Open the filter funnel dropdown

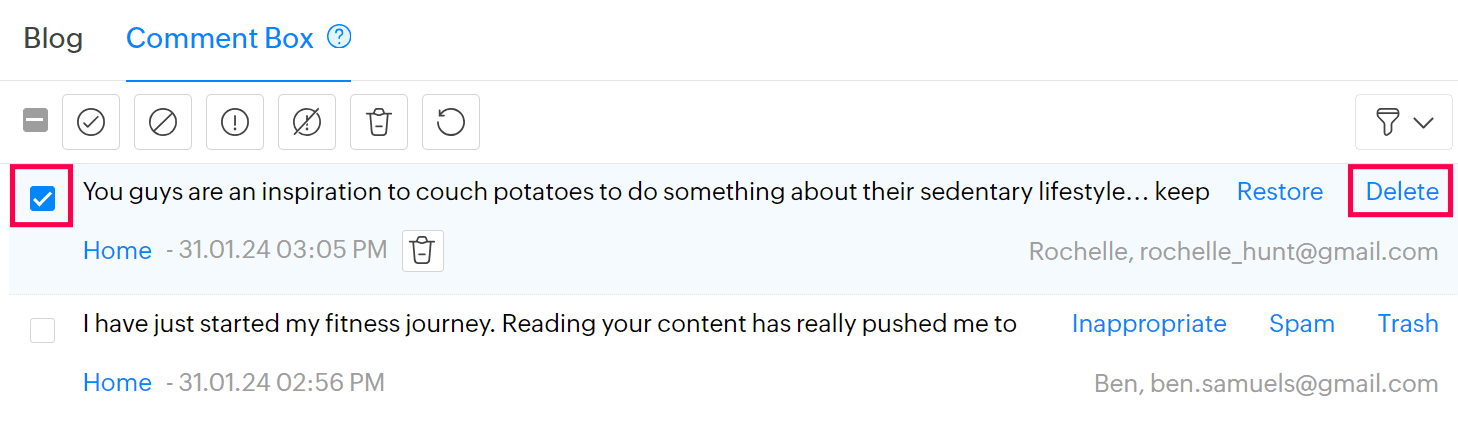point(1405,122)
